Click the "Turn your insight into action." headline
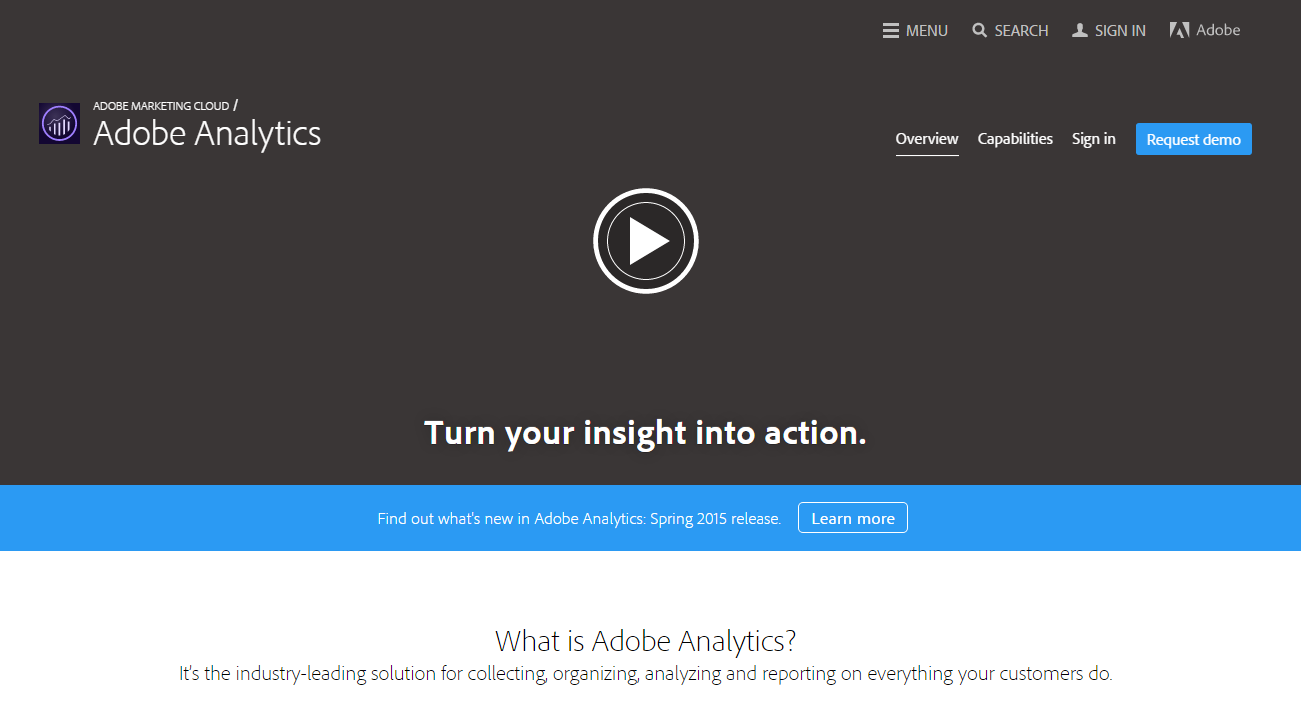Screen dimensions: 1301x703 (x=645, y=433)
